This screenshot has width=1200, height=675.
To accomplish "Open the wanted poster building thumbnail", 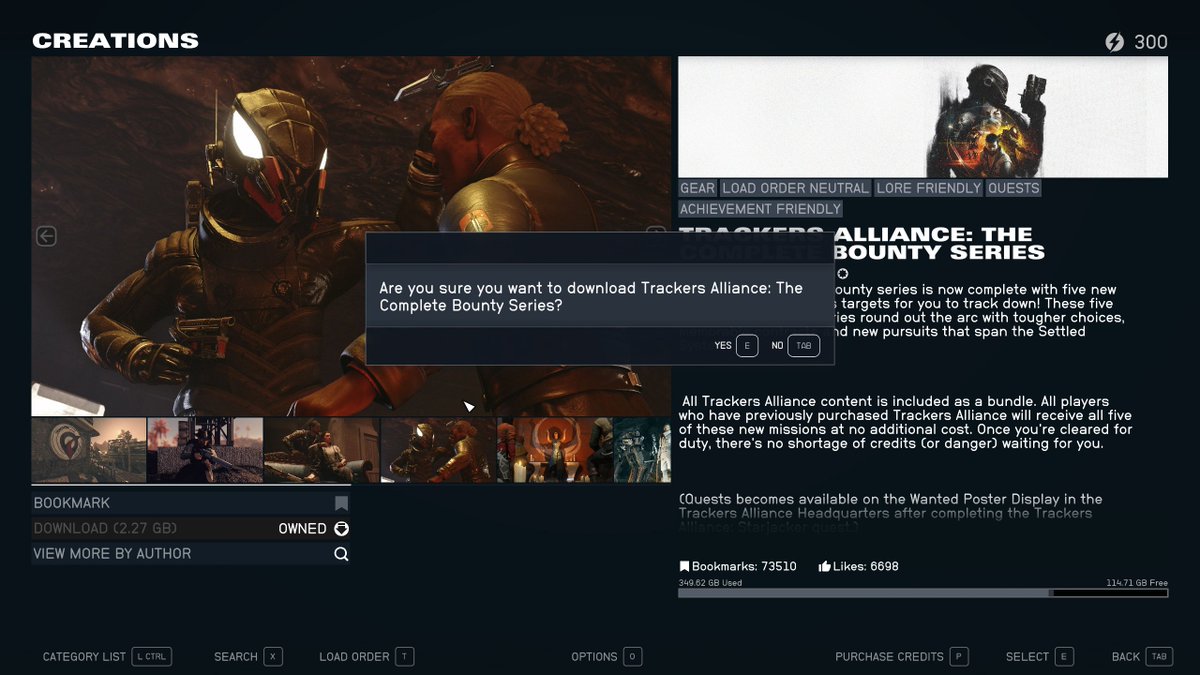I will pyautogui.click(x=89, y=450).
